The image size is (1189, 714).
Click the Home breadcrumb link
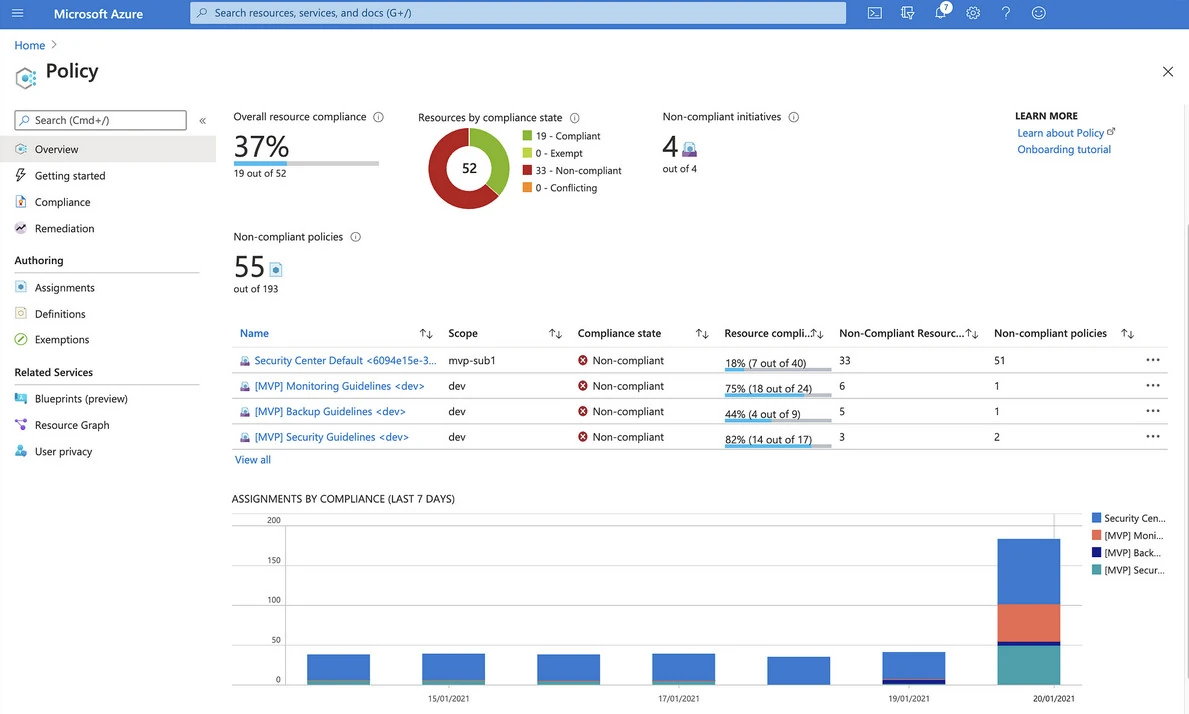[x=30, y=45]
